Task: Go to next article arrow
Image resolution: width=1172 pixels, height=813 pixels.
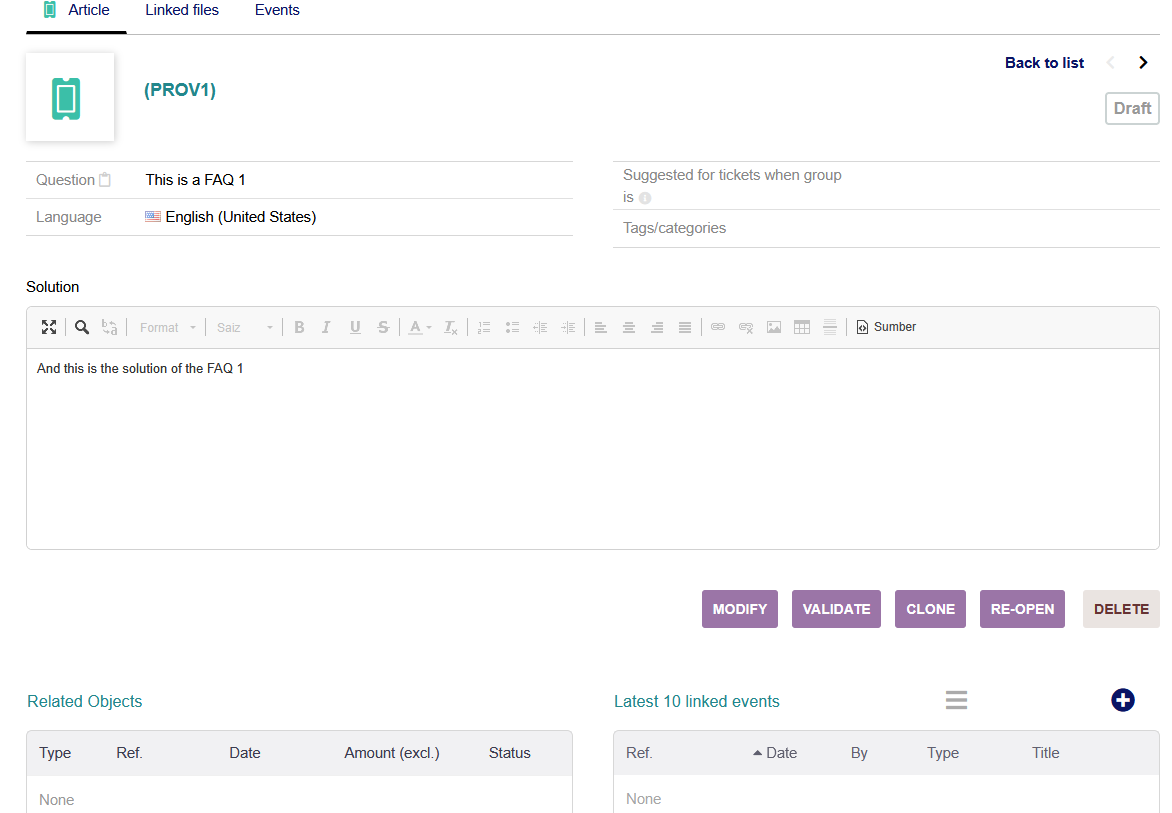Action: 1143,63
